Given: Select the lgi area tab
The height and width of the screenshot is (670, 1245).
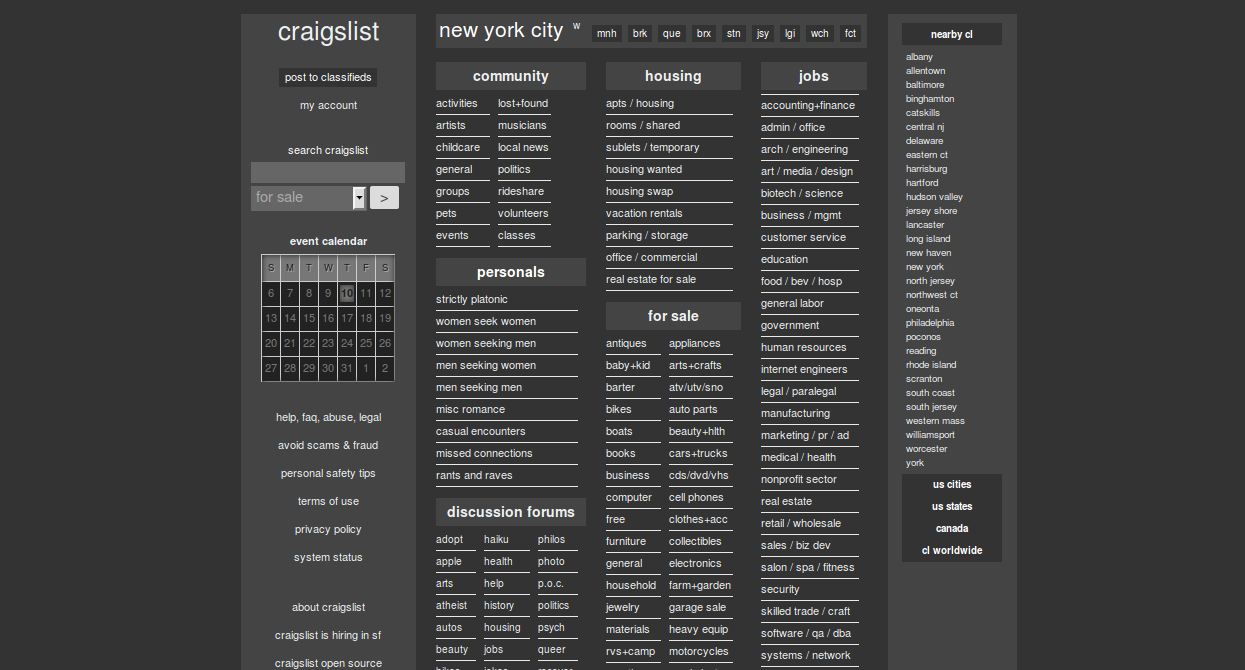Looking at the screenshot, I should coord(790,33).
